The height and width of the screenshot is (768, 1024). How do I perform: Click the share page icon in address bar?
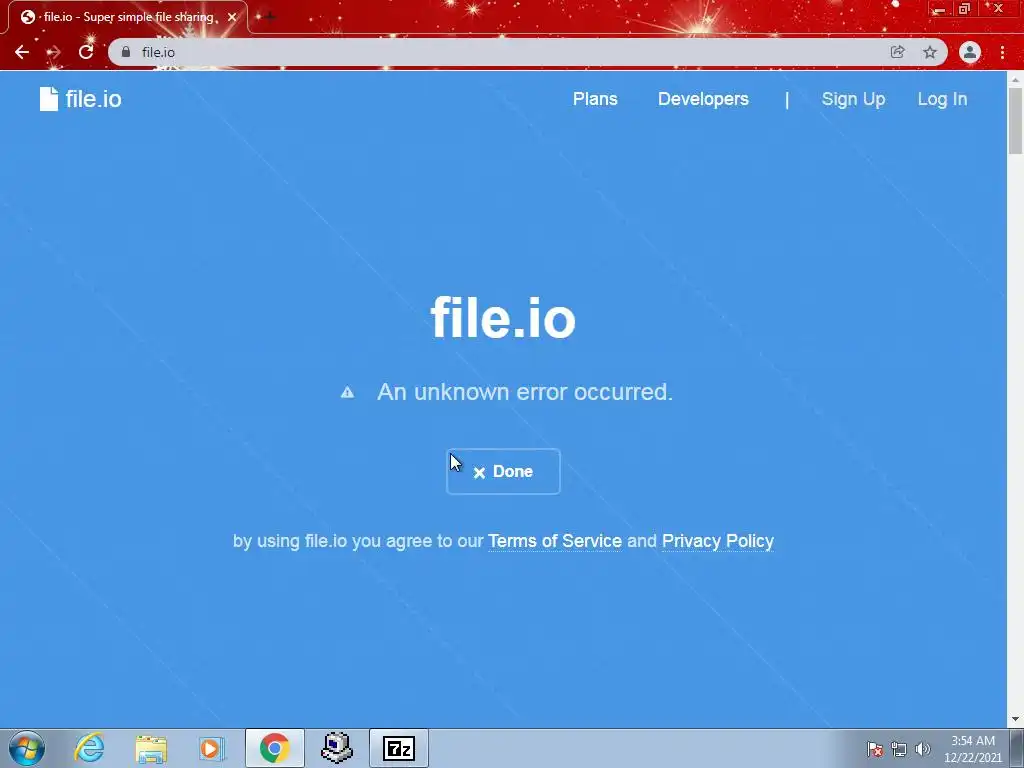pyautogui.click(x=897, y=52)
